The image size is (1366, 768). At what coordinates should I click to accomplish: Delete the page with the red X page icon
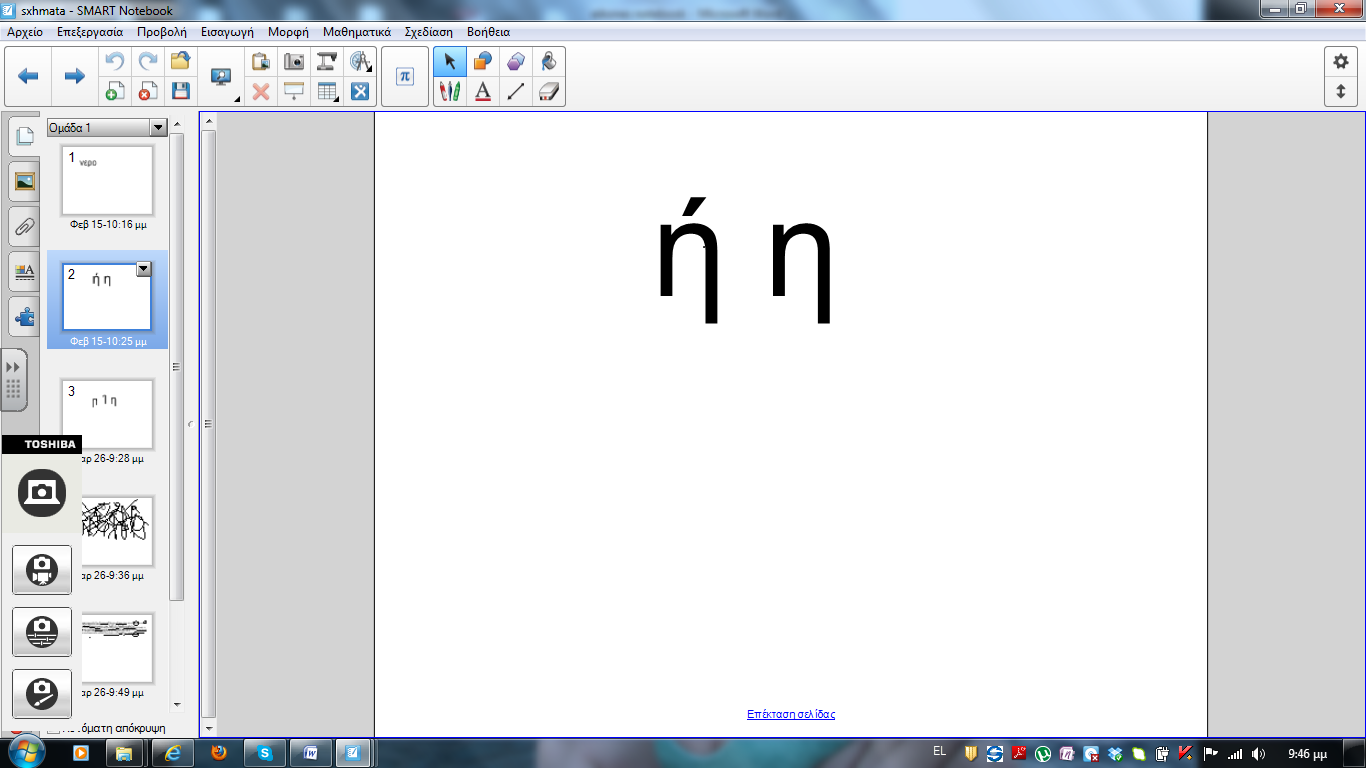click(x=148, y=91)
